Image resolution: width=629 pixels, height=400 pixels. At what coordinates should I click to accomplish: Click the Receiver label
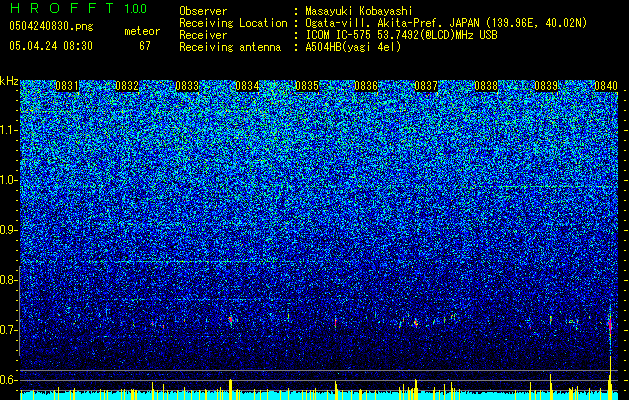coord(203,35)
